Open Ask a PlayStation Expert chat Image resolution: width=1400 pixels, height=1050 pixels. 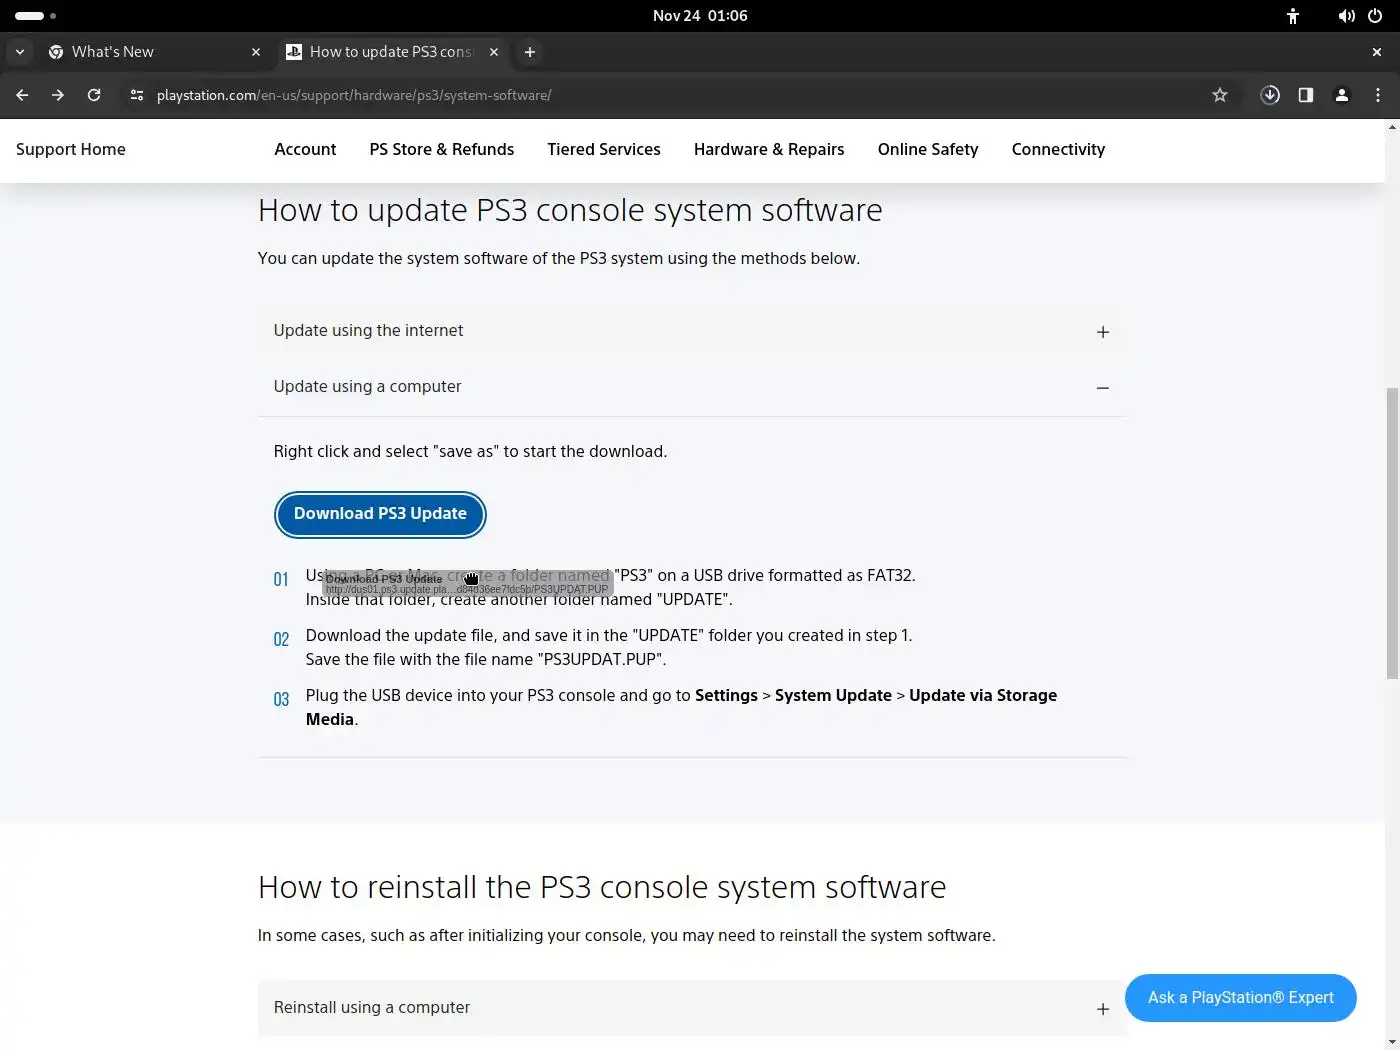point(1240,998)
